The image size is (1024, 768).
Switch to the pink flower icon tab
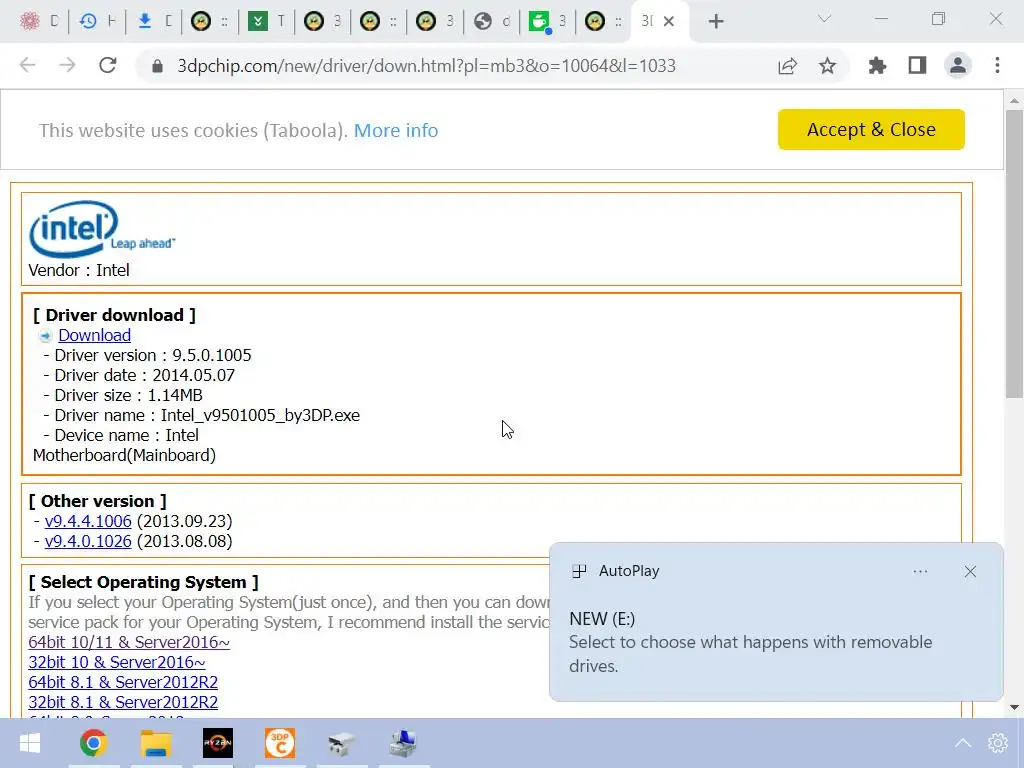coord(29,22)
